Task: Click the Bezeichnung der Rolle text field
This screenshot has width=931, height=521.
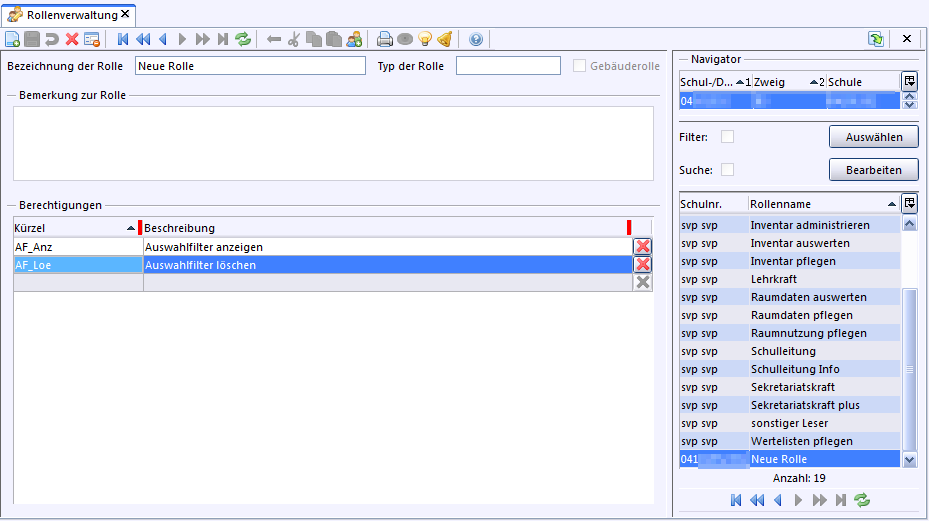Action: point(250,66)
